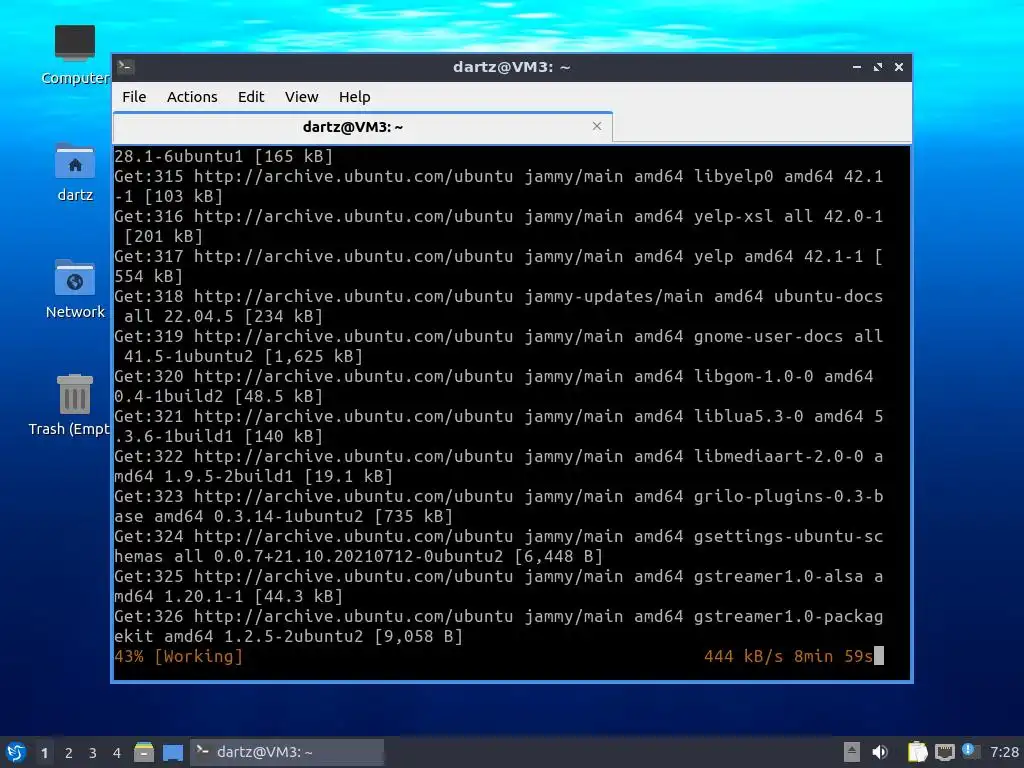Select the dartz home folder icon
1024x768 pixels.
pos(74,172)
